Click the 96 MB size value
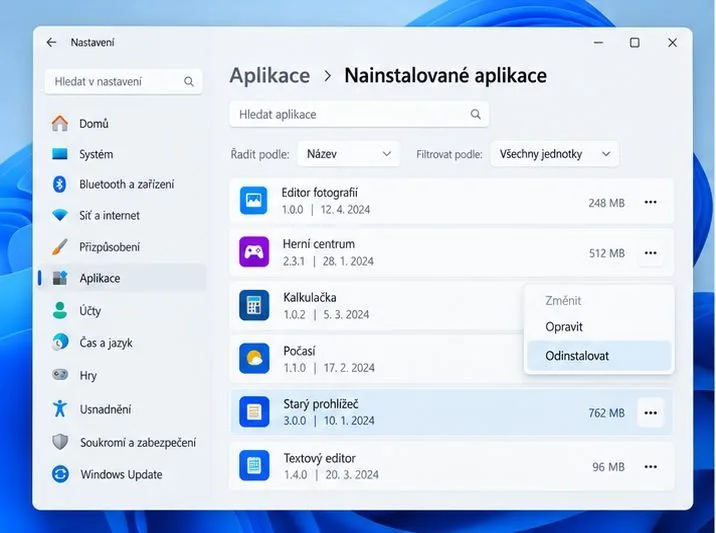This screenshot has height=533, width=716. pyautogui.click(x=608, y=467)
